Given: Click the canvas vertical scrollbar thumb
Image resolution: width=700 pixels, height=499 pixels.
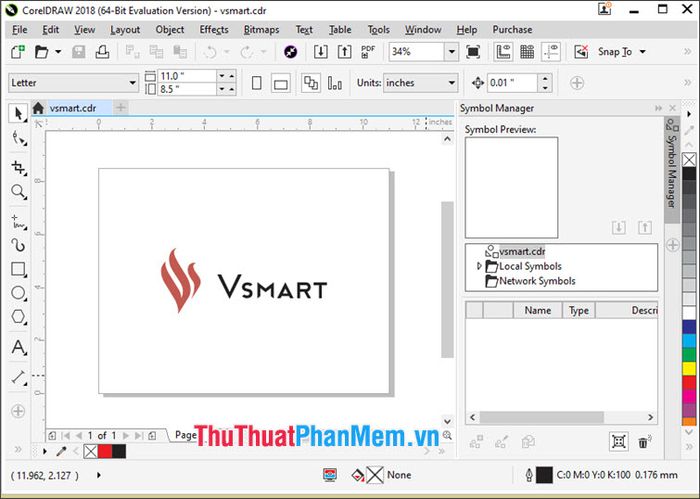Looking at the screenshot, I should (x=447, y=279).
